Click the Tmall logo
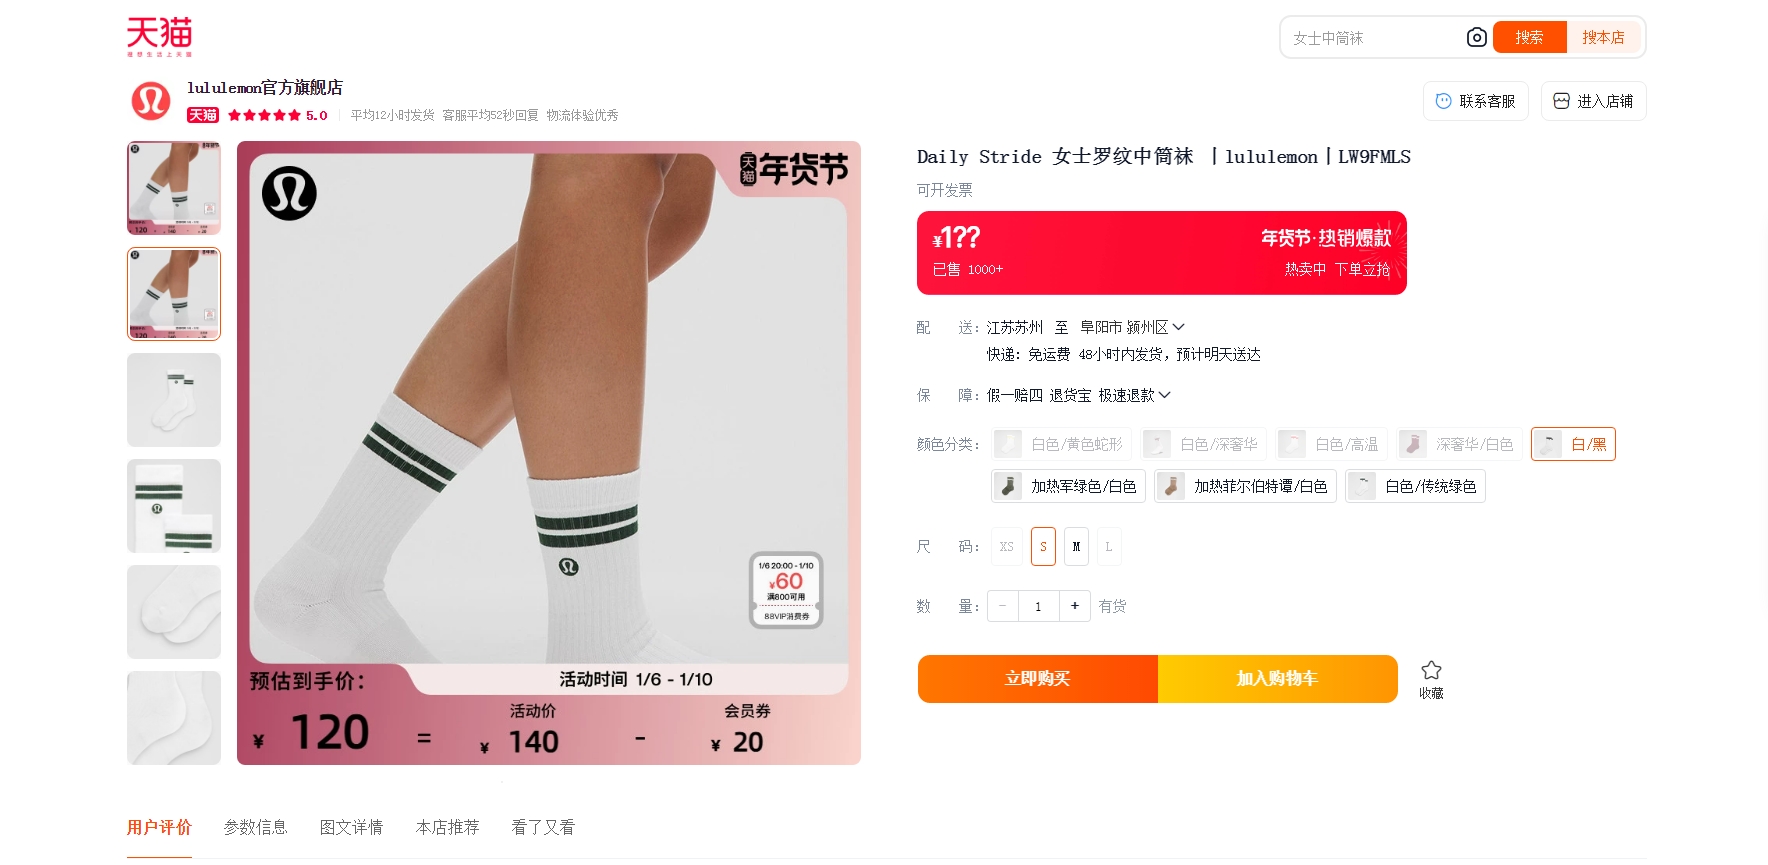 159,36
